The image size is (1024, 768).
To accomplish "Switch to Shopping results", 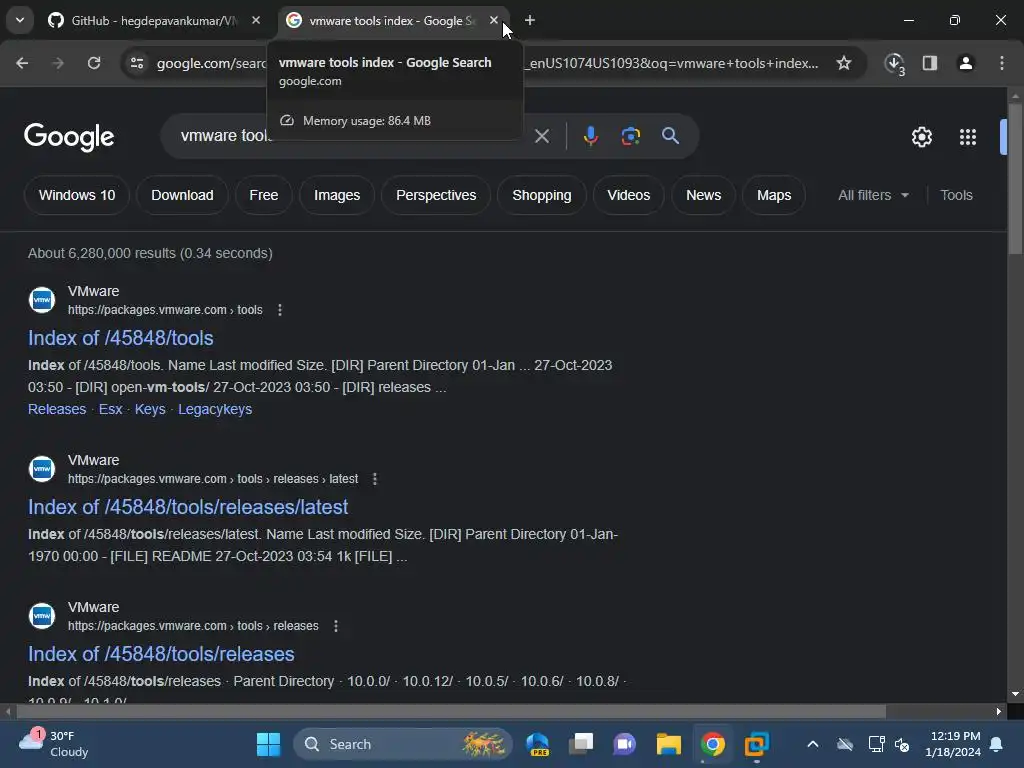I will pos(541,195).
